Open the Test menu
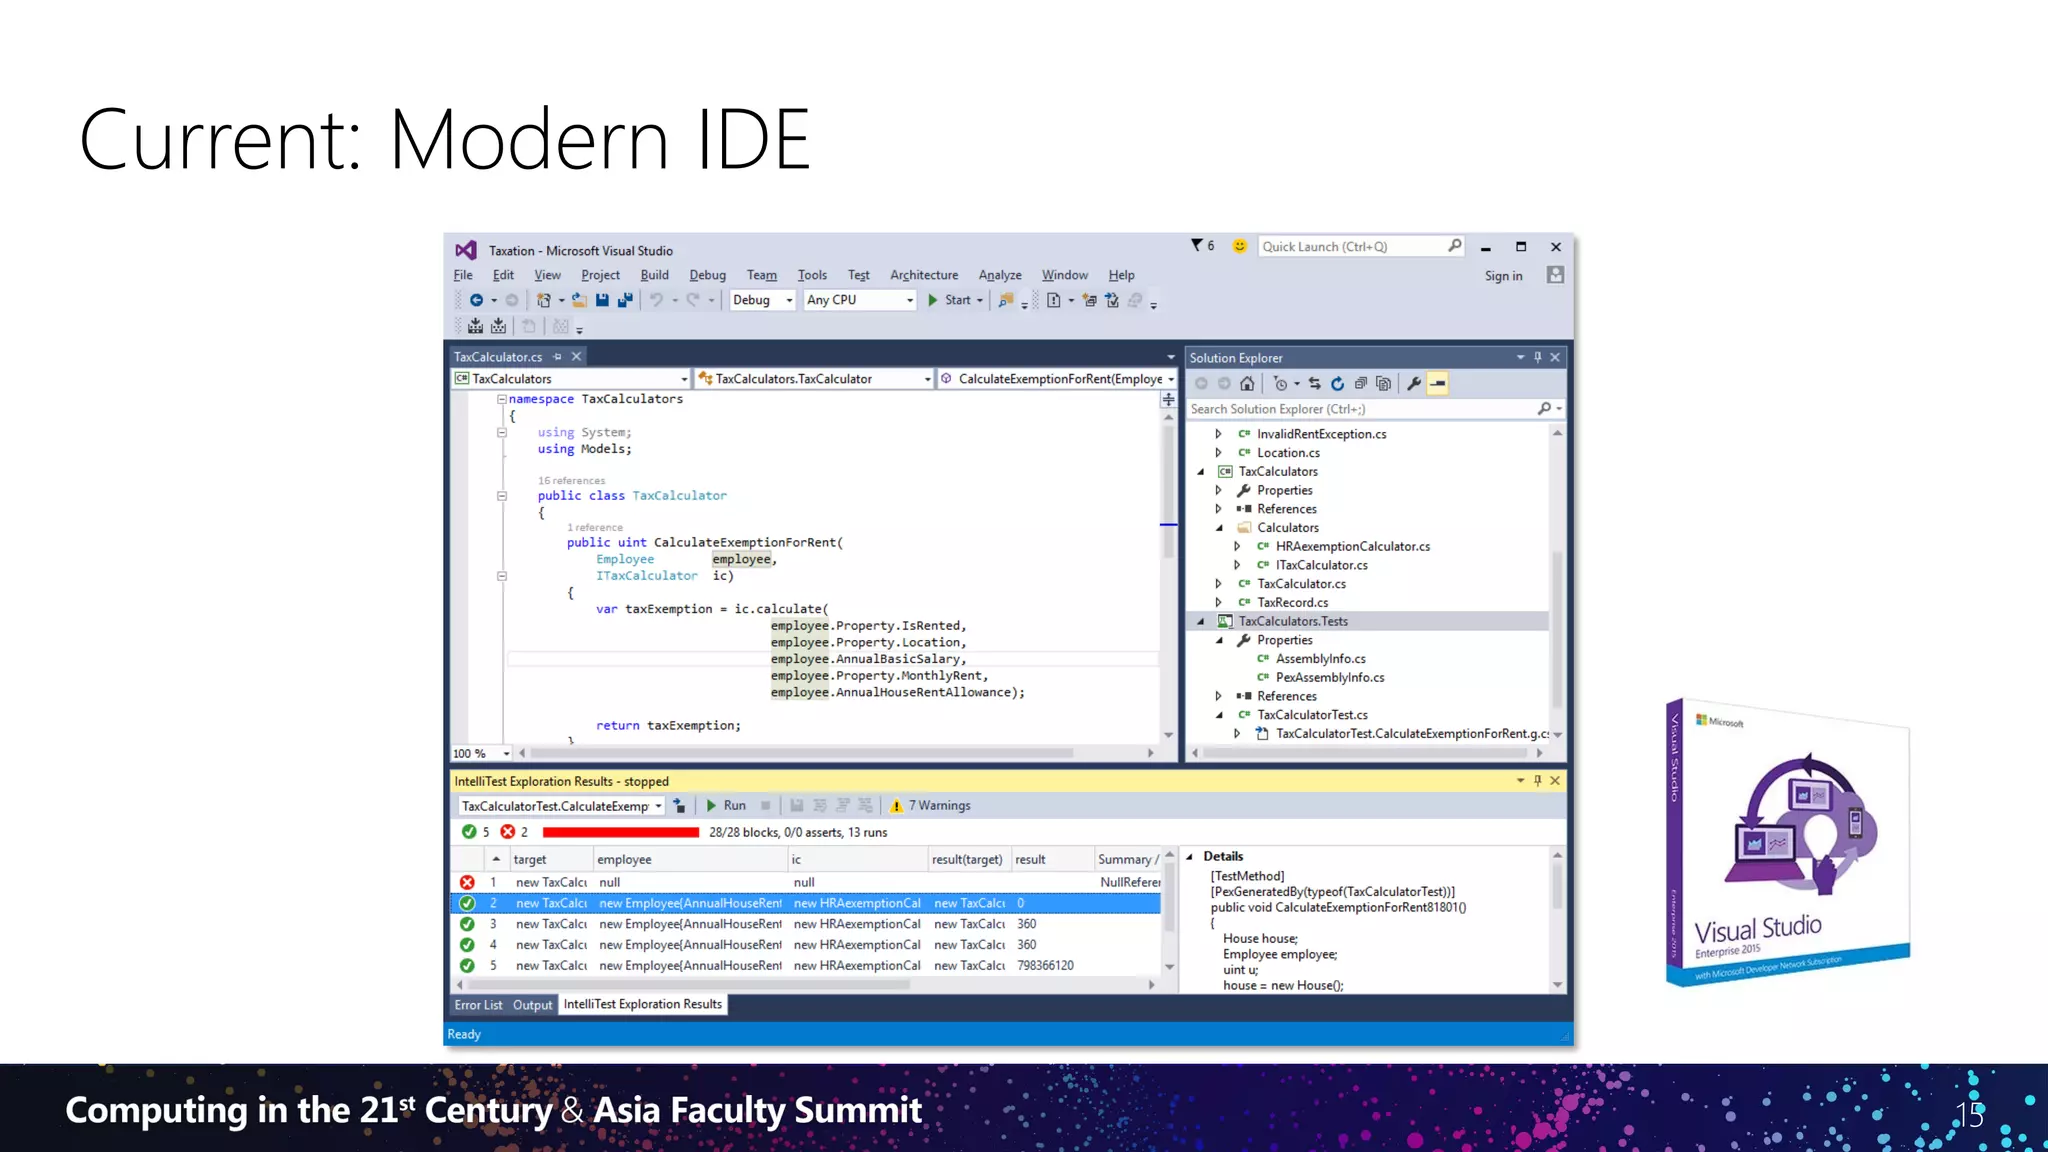Image resolution: width=2048 pixels, height=1152 pixels. click(x=859, y=275)
